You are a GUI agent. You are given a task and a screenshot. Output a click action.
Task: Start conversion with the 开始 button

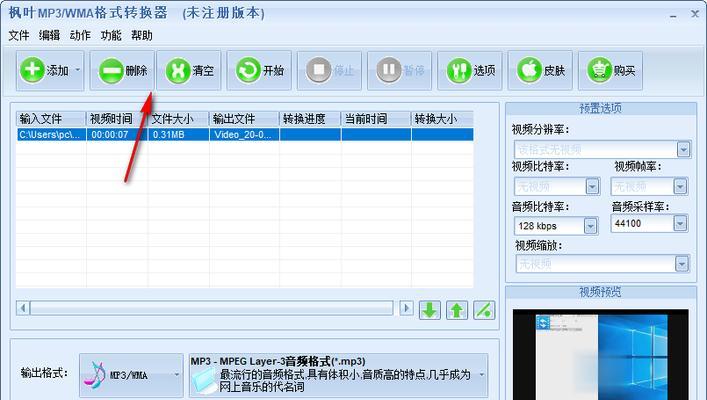click(259, 70)
